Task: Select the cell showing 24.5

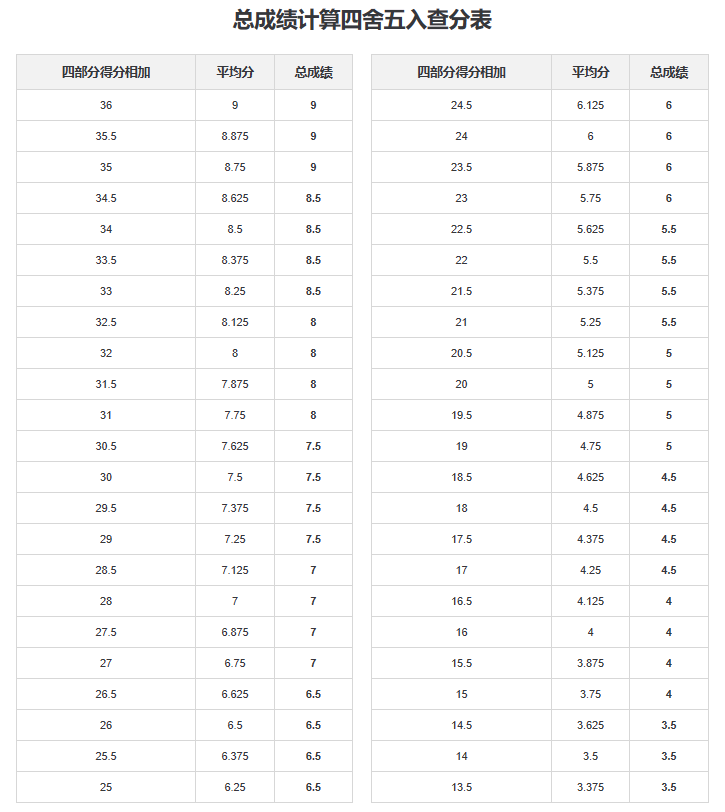Action: (461, 105)
